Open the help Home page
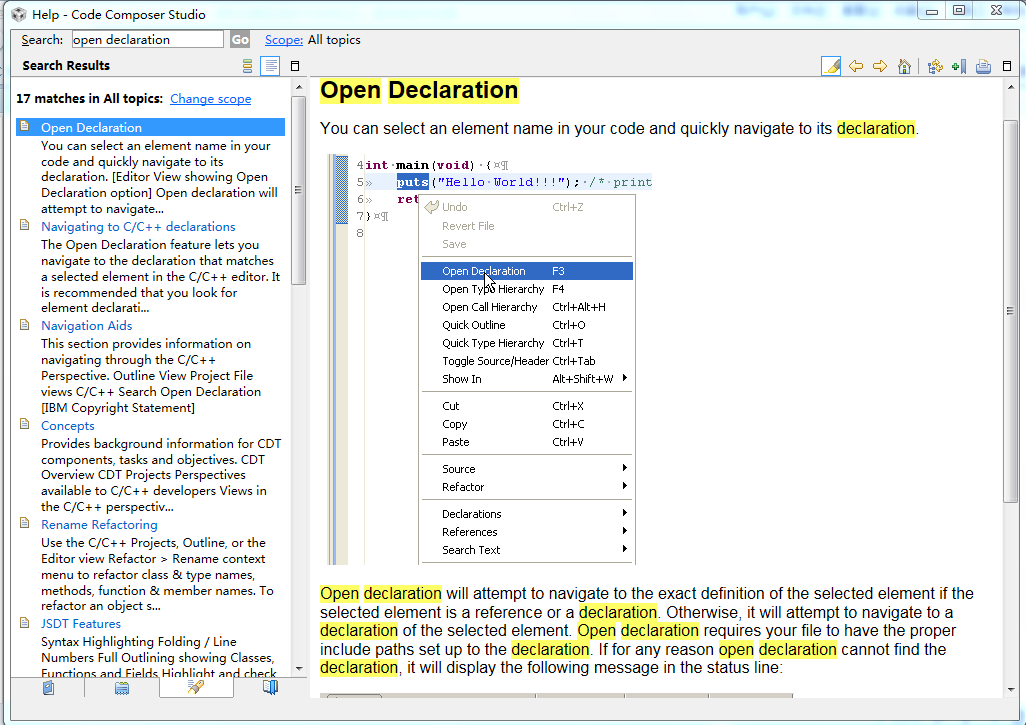The height and width of the screenshot is (725, 1026). (904, 66)
